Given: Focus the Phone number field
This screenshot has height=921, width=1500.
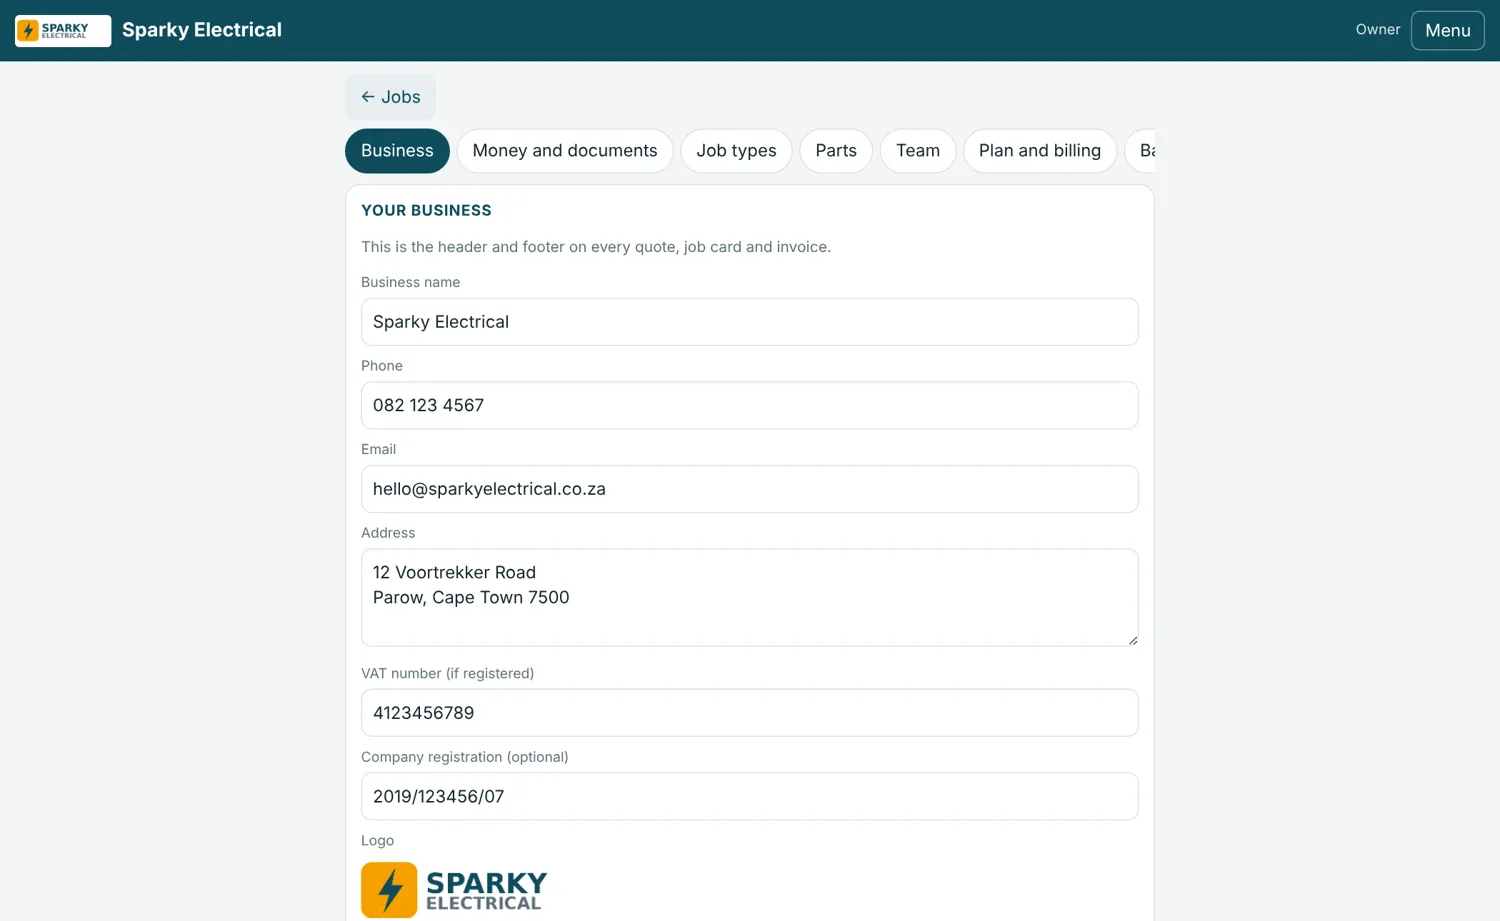Looking at the screenshot, I should [x=749, y=405].
